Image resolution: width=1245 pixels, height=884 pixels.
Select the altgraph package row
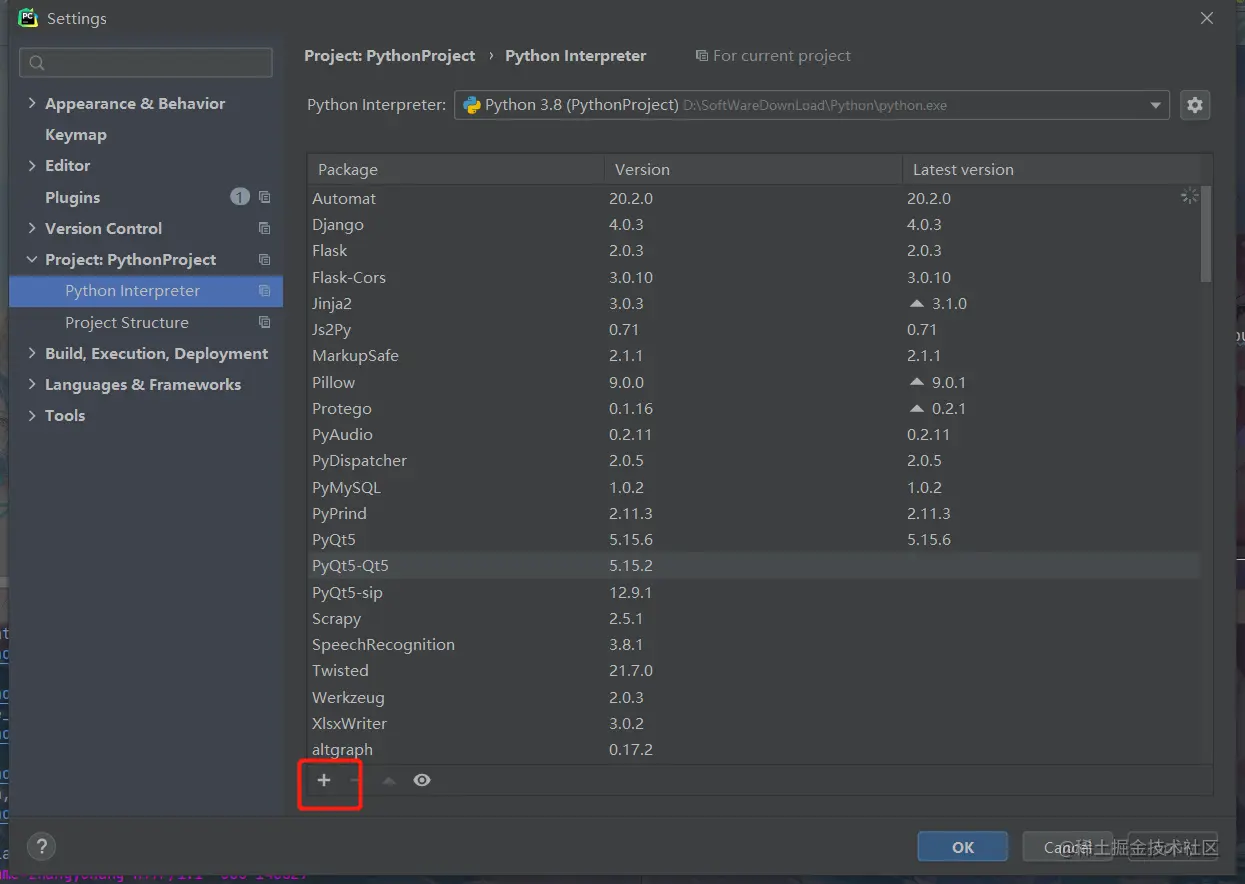point(754,749)
